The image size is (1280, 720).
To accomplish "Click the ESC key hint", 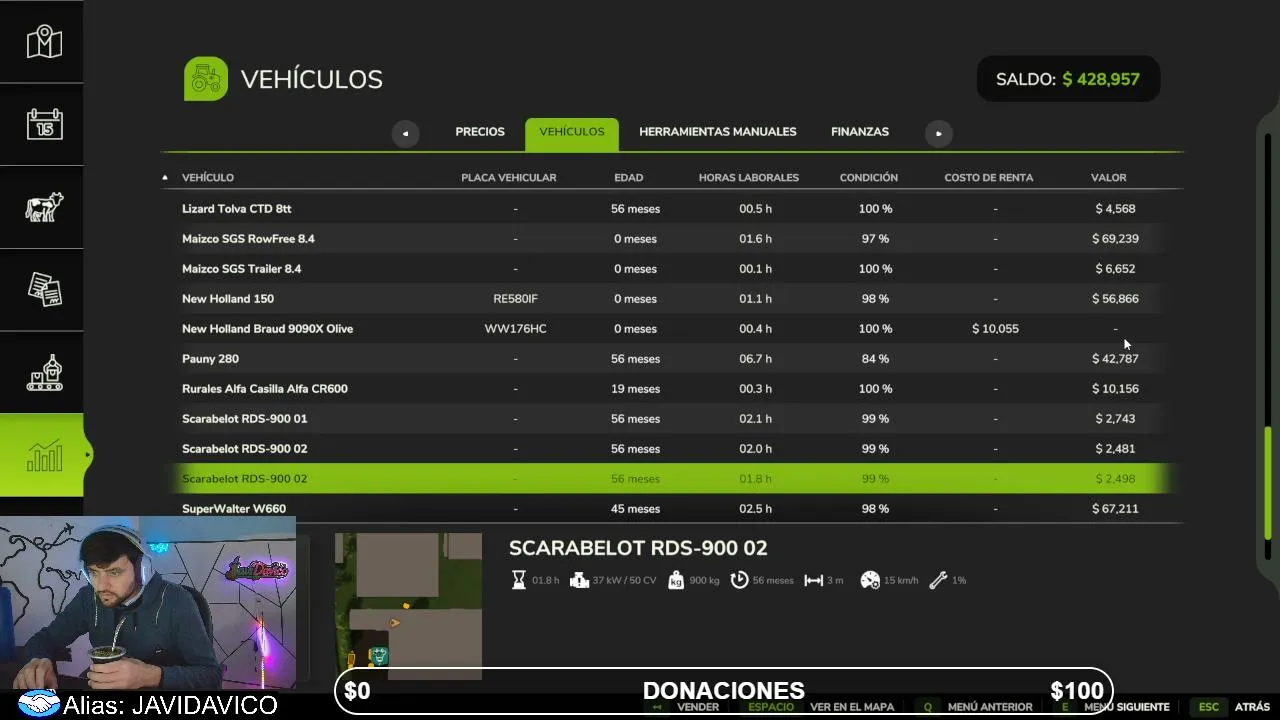I will (1209, 707).
